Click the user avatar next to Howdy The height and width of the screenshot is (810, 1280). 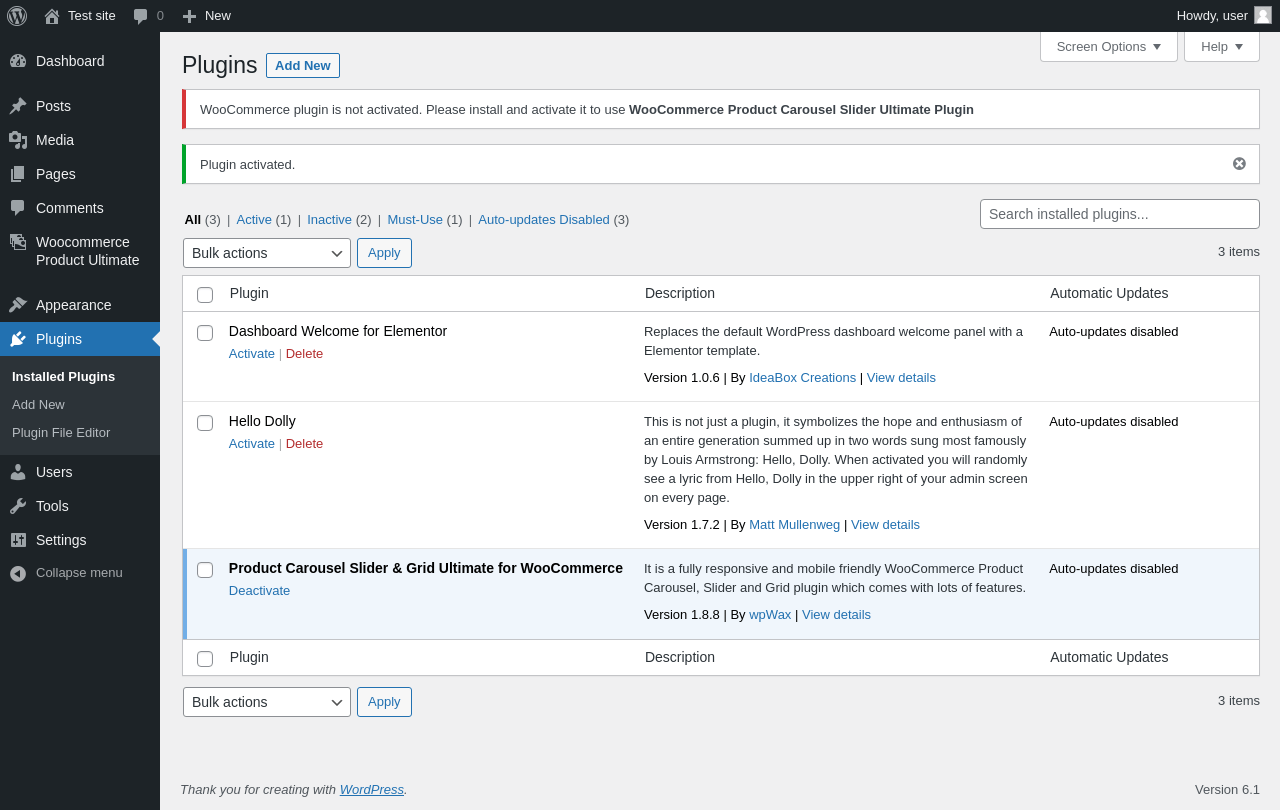pyautogui.click(x=1263, y=15)
